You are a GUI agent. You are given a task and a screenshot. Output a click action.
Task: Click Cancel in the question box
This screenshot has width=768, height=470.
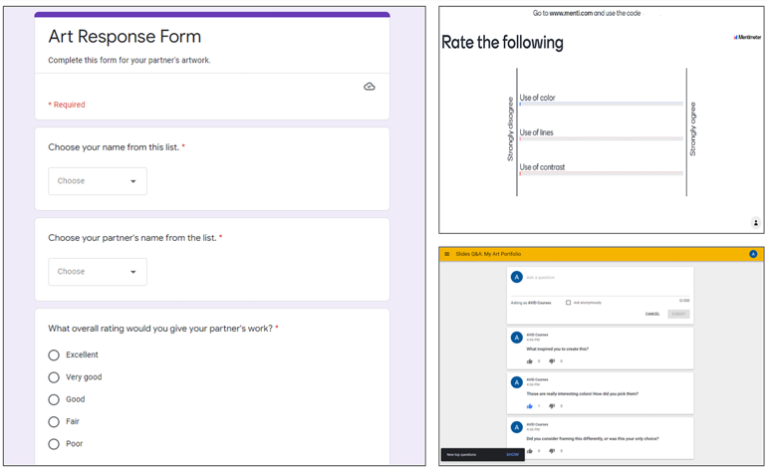(x=651, y=313)
